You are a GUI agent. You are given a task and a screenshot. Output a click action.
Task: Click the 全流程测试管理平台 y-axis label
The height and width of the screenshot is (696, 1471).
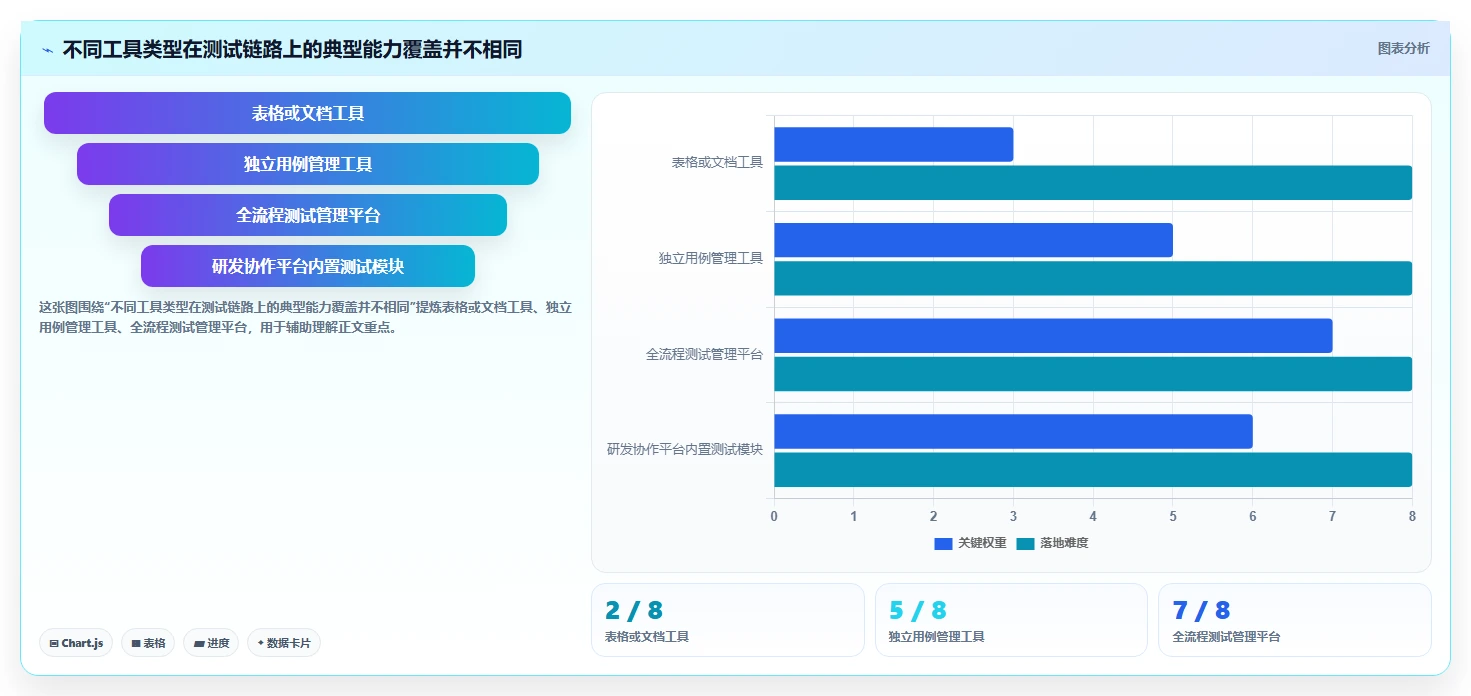tap(705, 355)
